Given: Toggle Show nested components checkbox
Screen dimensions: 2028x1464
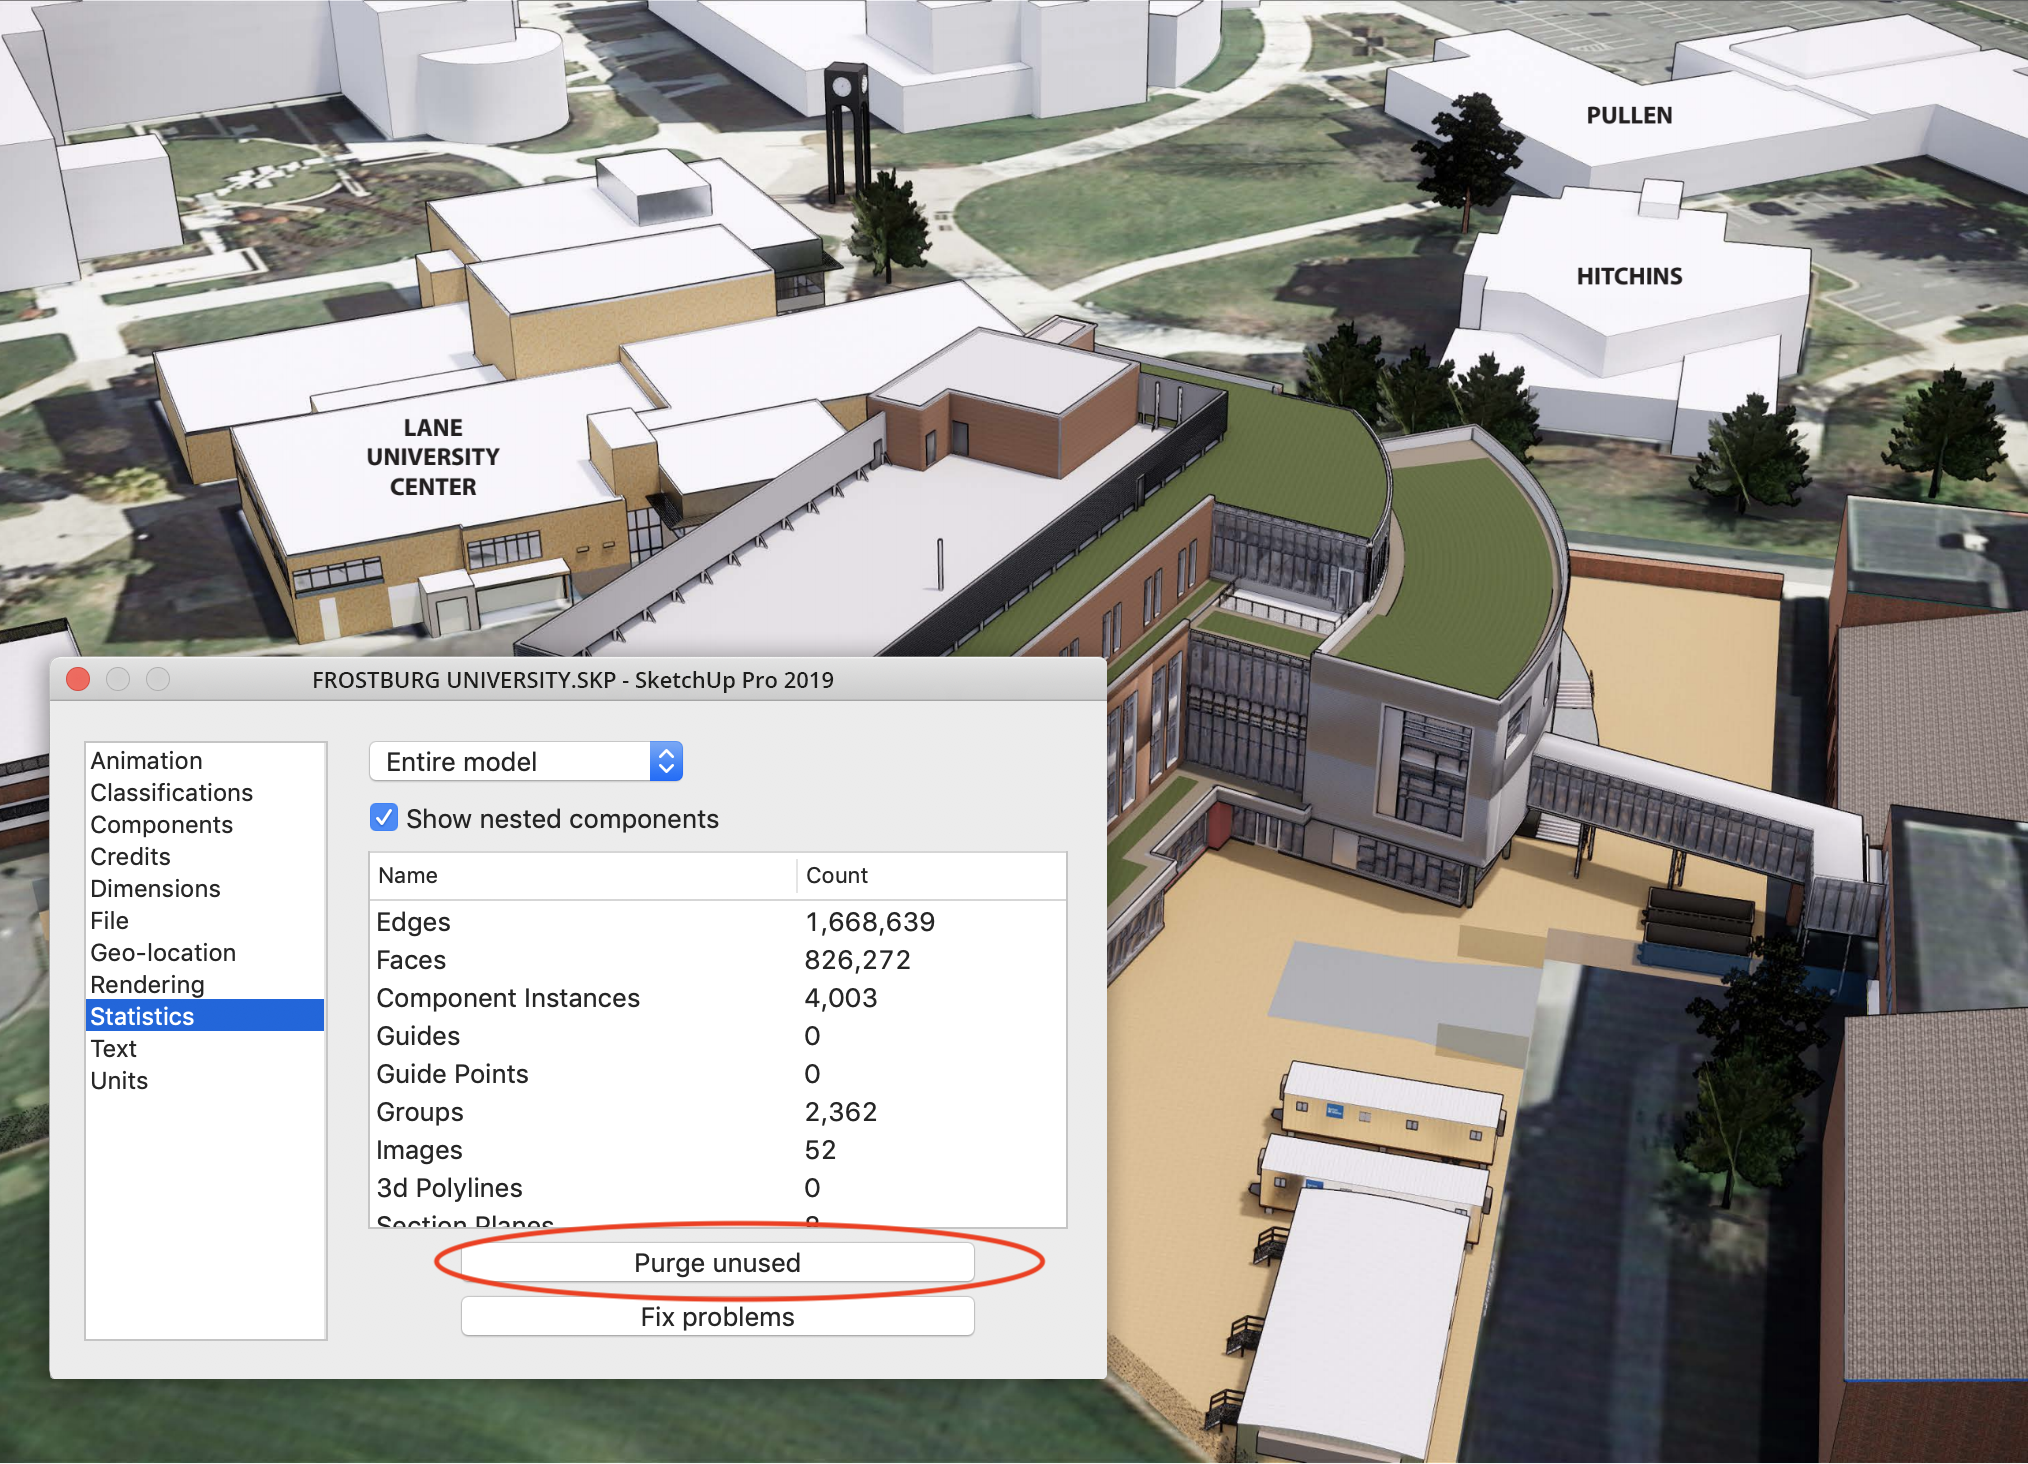Looking at the screenshot, I should [384, 818].
